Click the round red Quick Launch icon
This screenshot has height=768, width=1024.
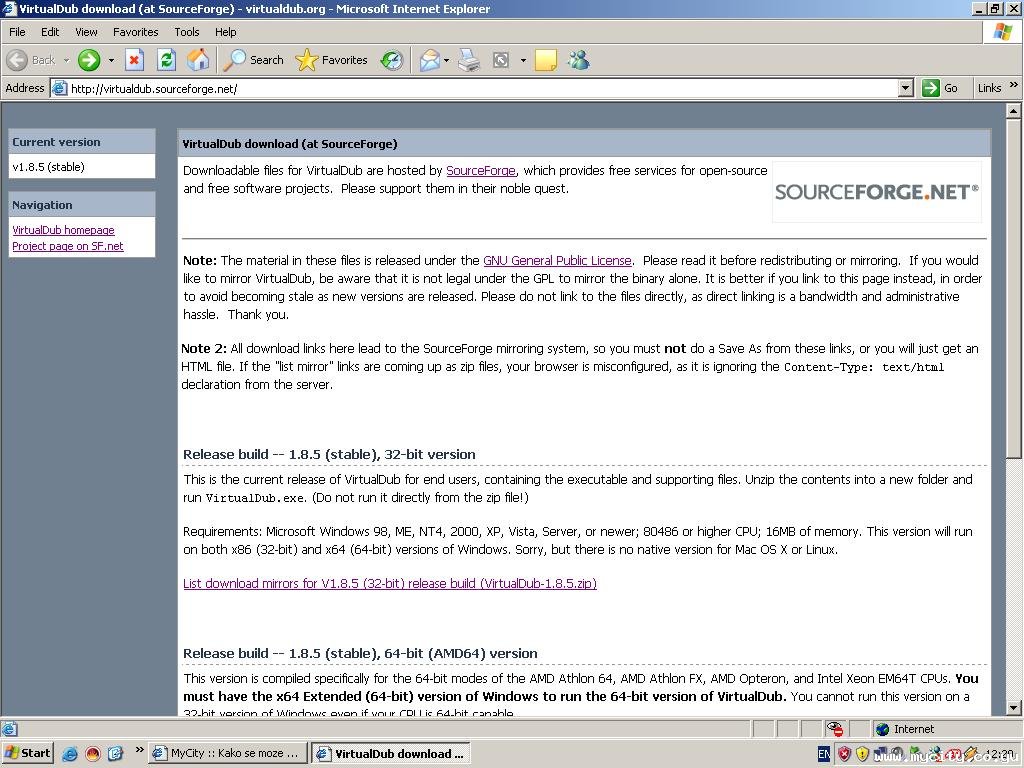[93, 754]
